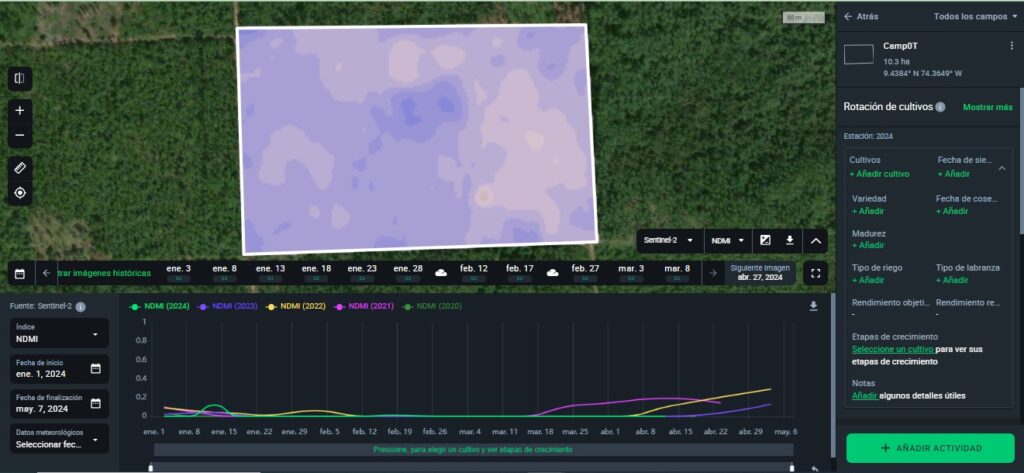Viewport: 1024px width, 473px height.
Task: Zoom in on the map
Action: click(x=20, y=110)
